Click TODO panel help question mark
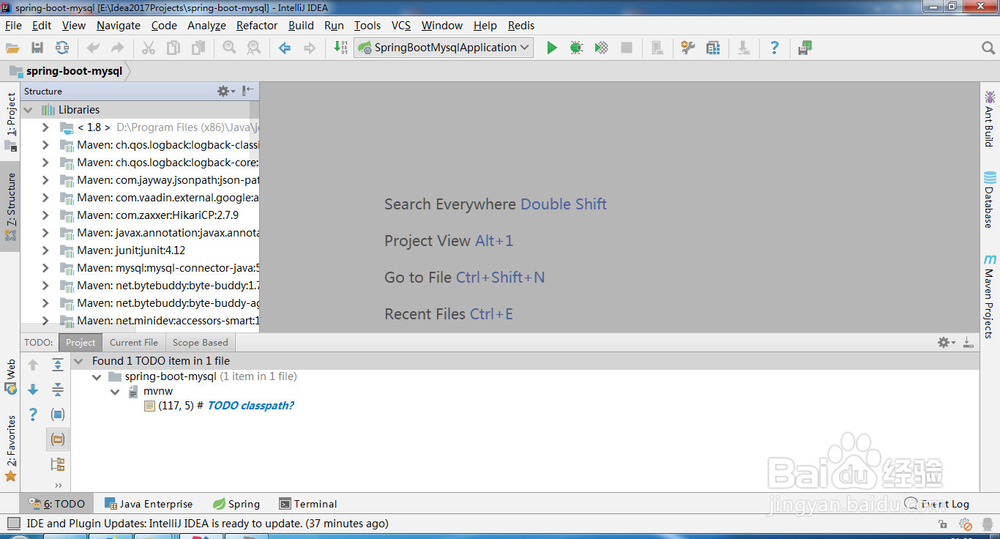This screenshot has height=539, width=1000. 33,415
